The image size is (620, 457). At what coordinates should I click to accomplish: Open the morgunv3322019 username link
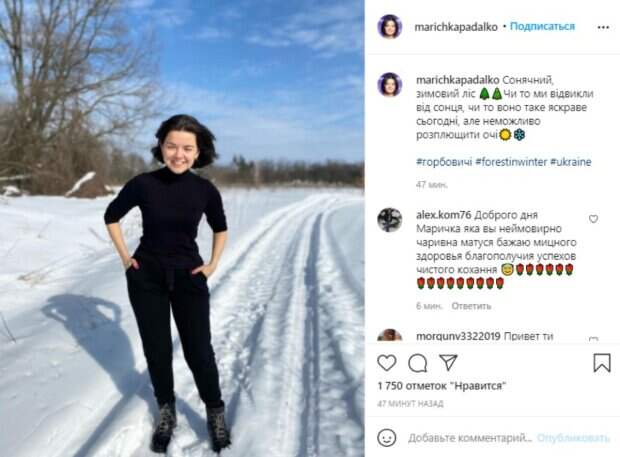[x=458, y=336]
